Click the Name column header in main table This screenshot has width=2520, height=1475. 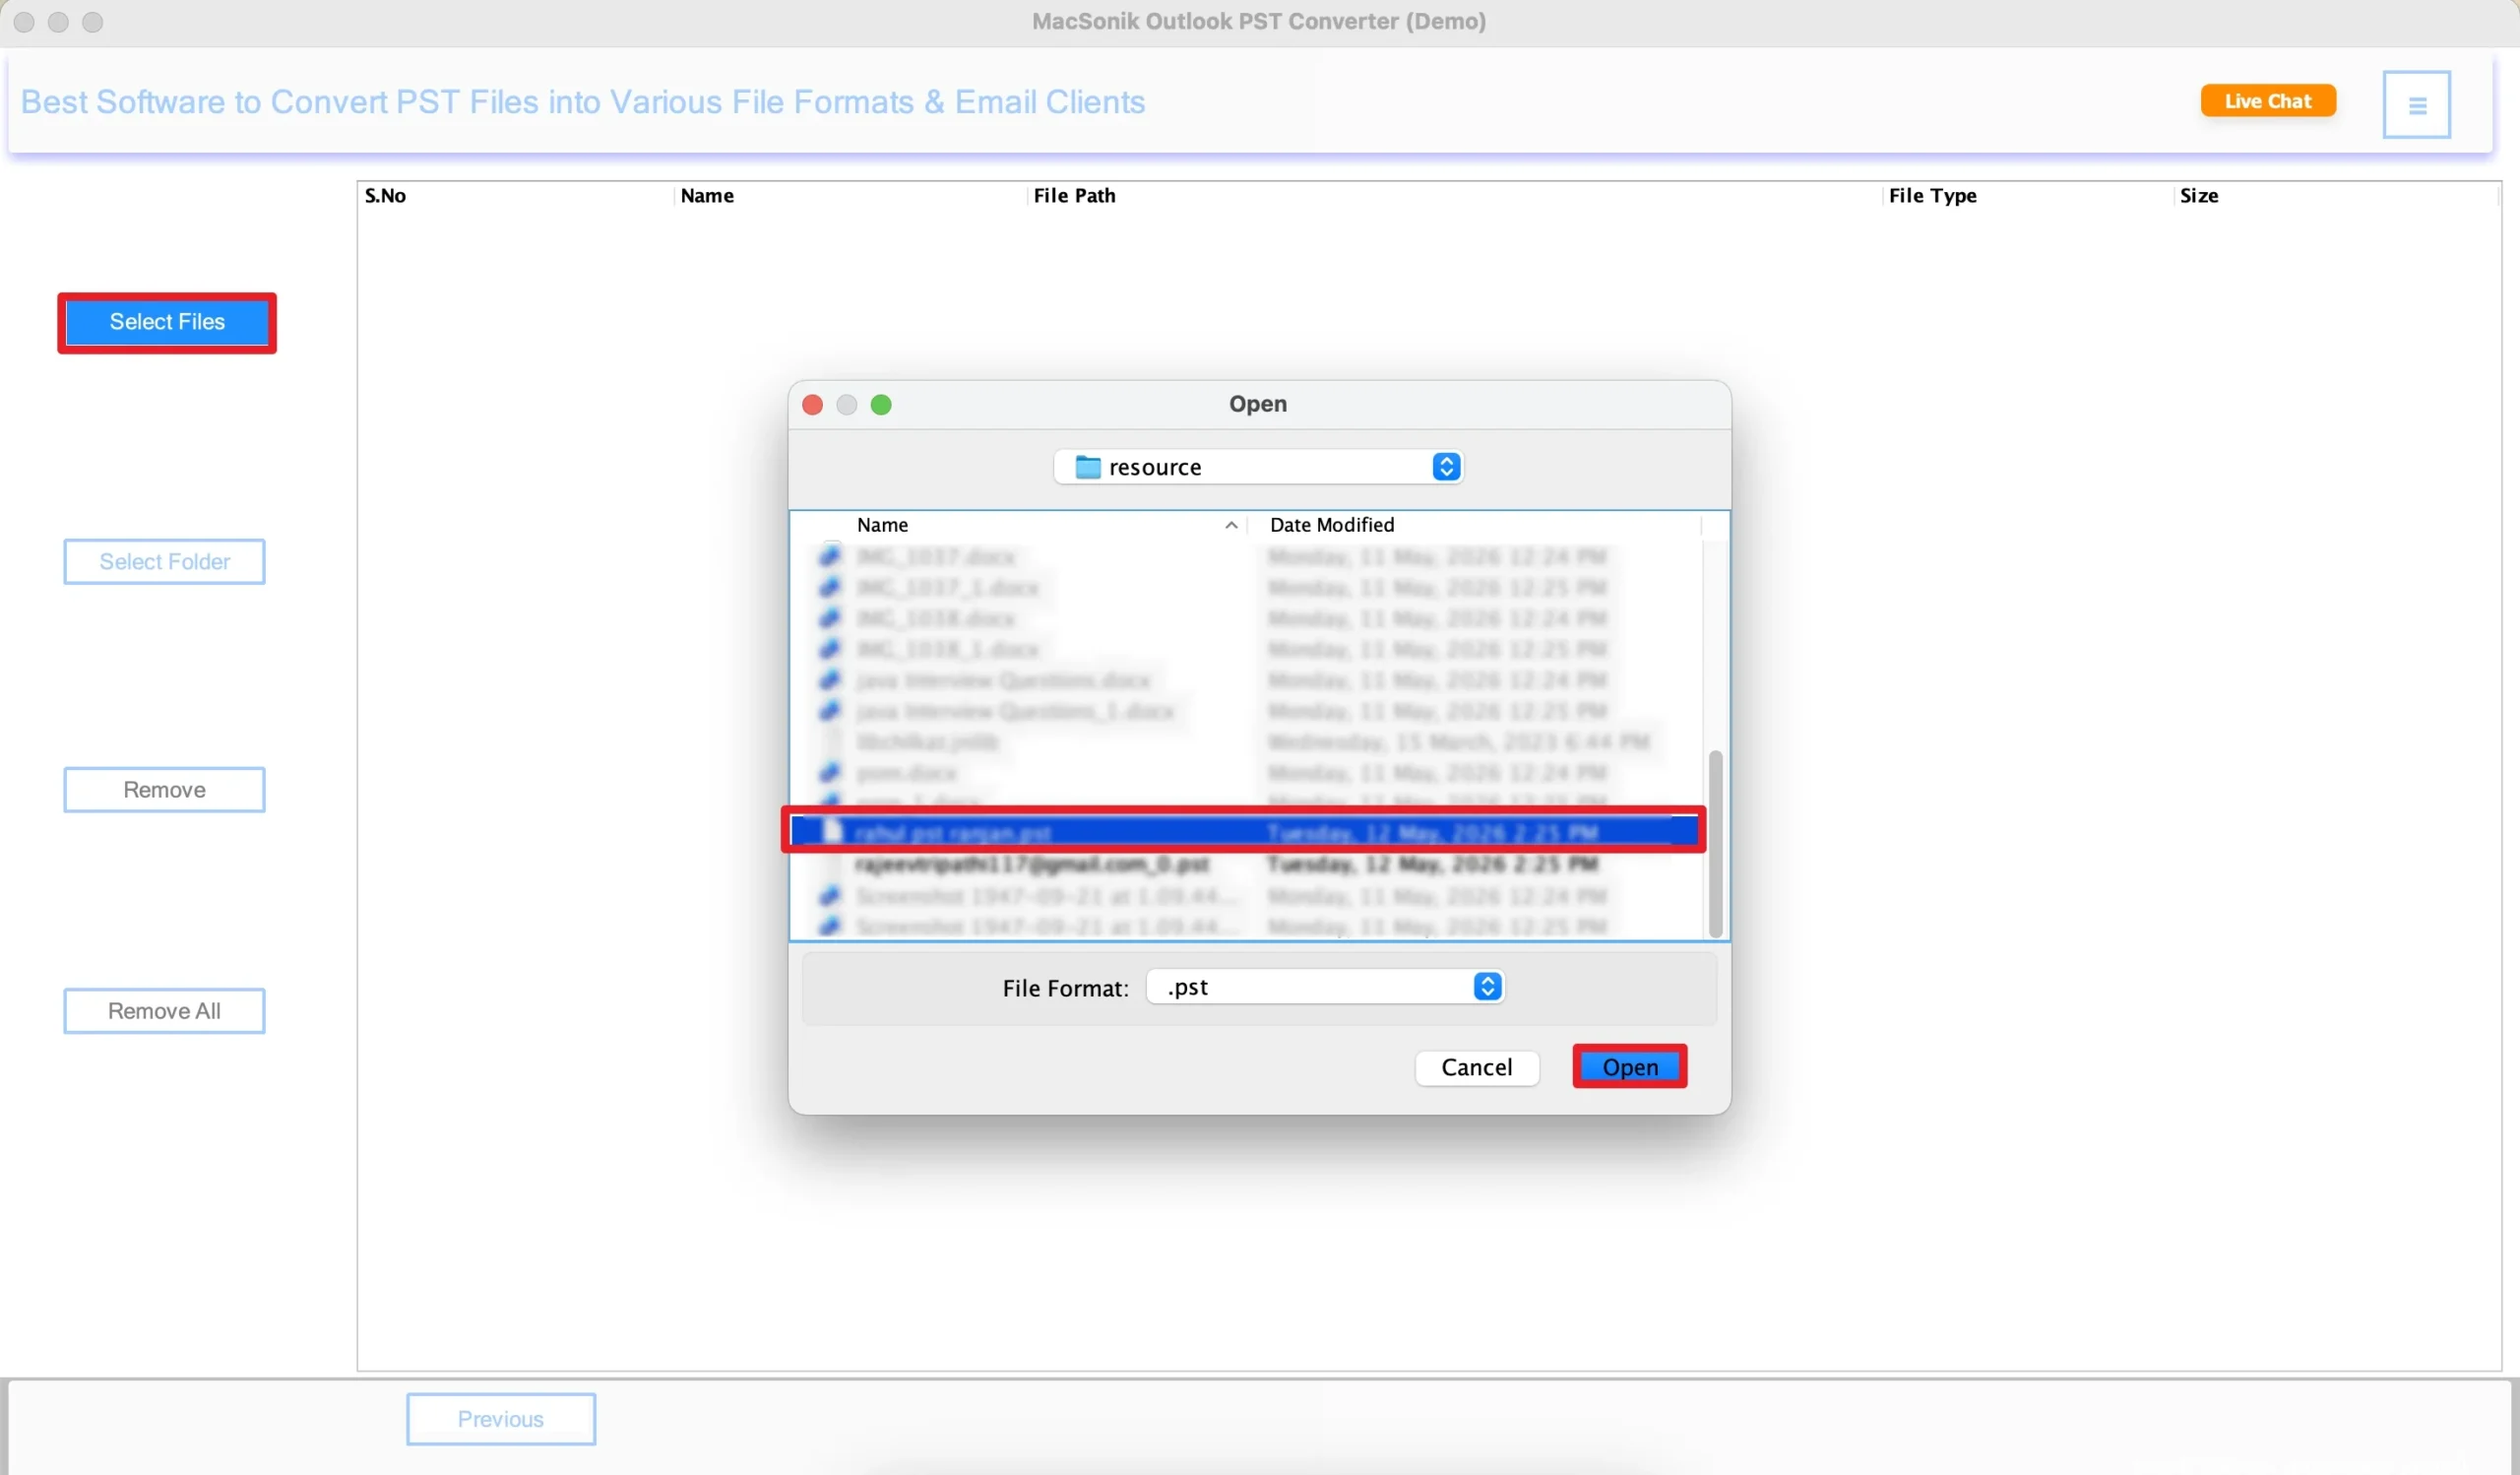[x=707, y=196]
